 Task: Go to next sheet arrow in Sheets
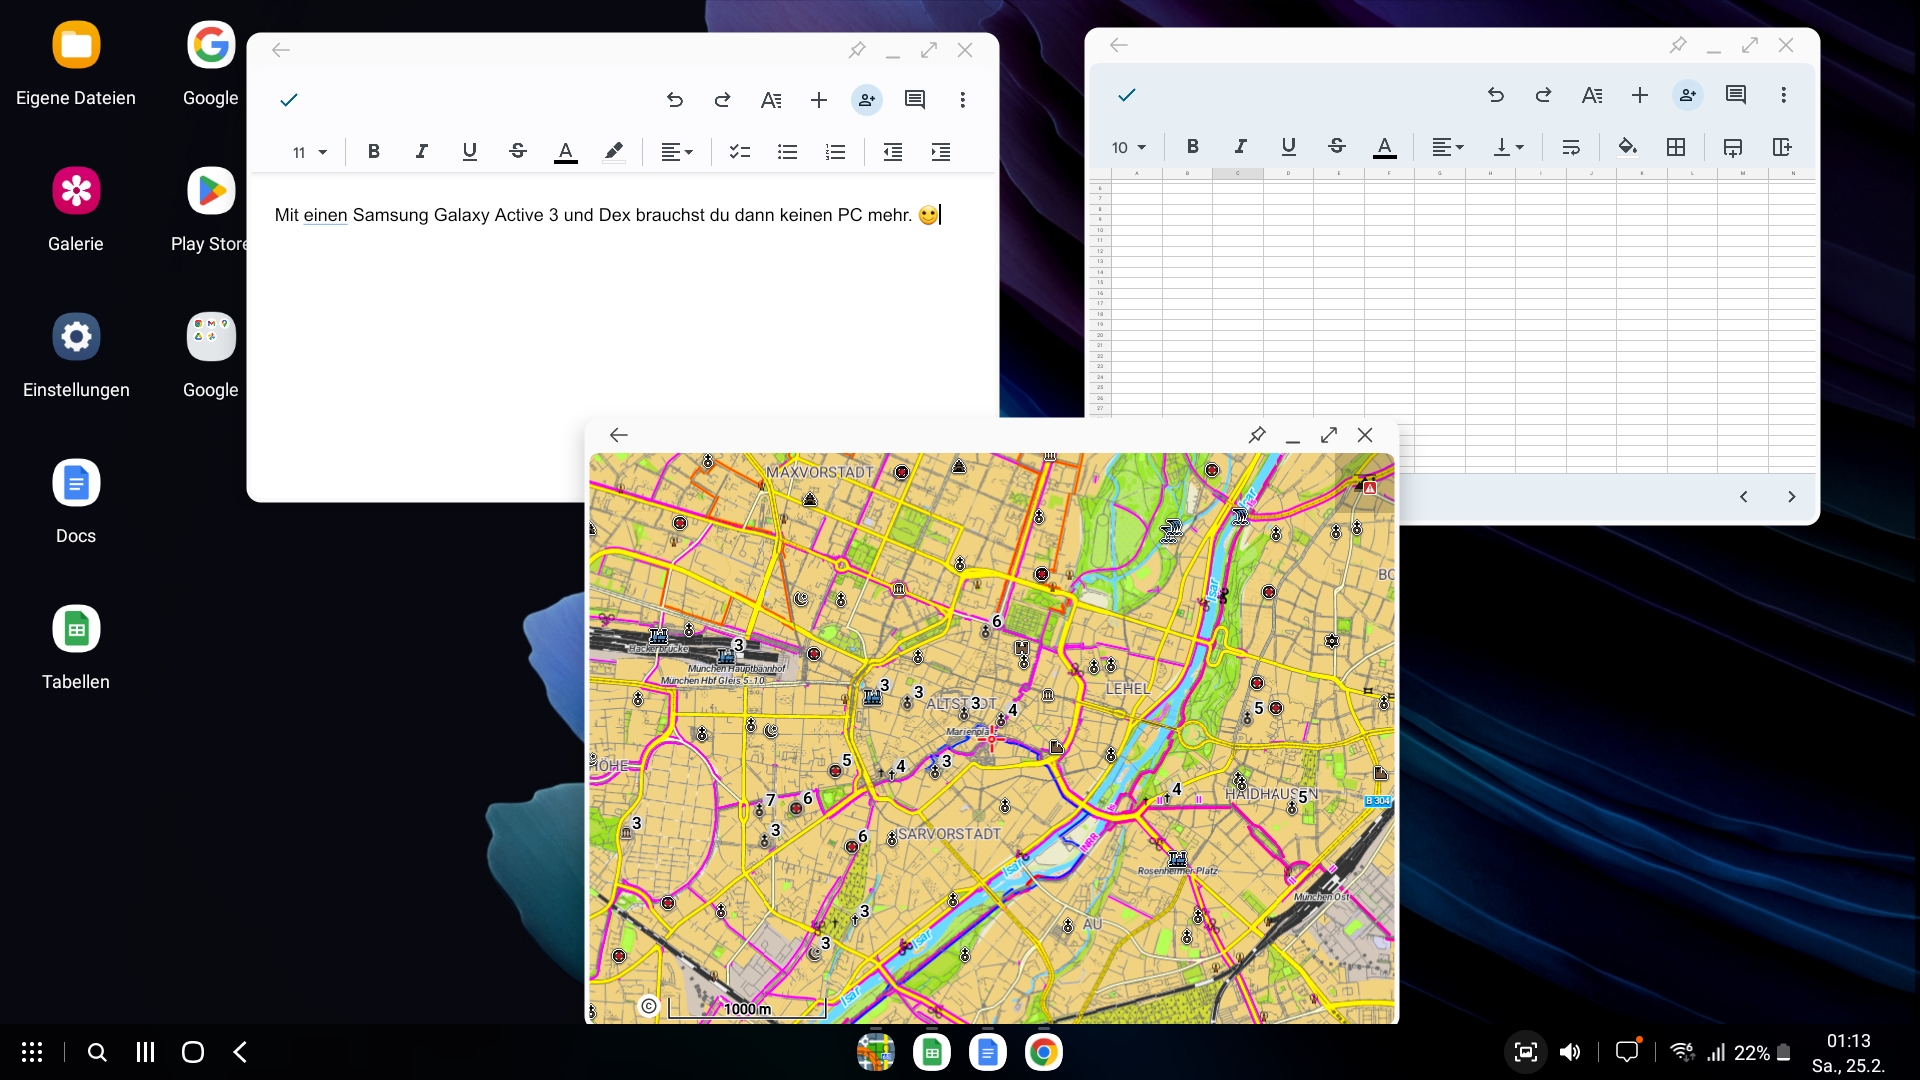click(1792, 497)
